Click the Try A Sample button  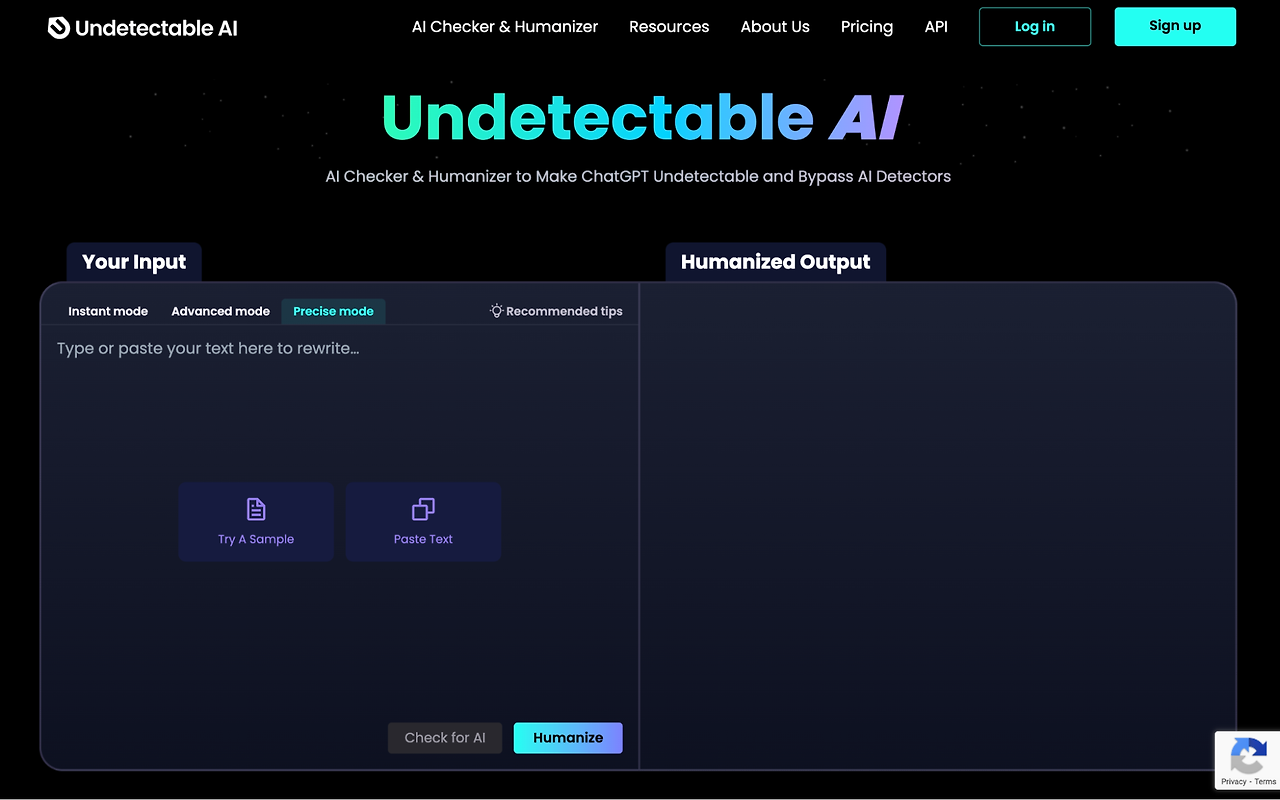256,522
